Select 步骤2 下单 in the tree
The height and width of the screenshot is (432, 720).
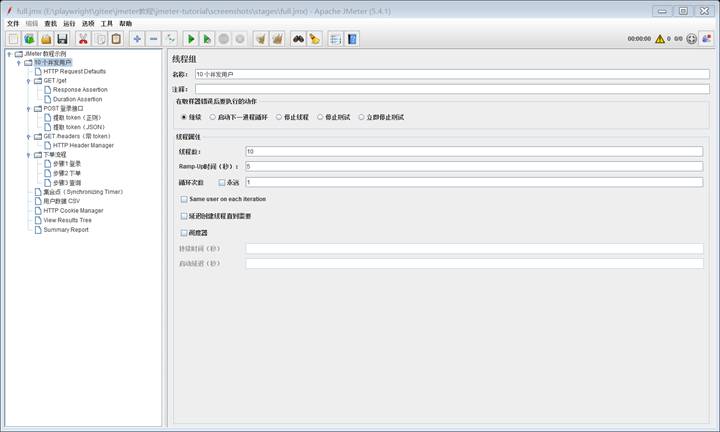point(67,173)
